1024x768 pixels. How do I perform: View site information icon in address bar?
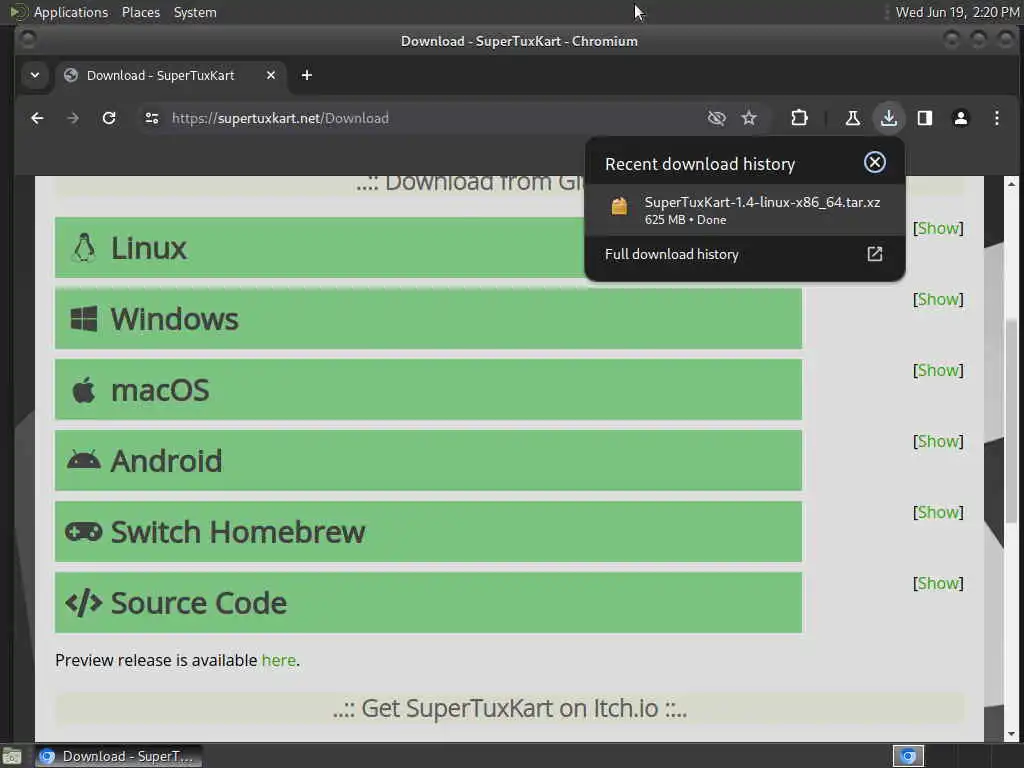(152, 118)
